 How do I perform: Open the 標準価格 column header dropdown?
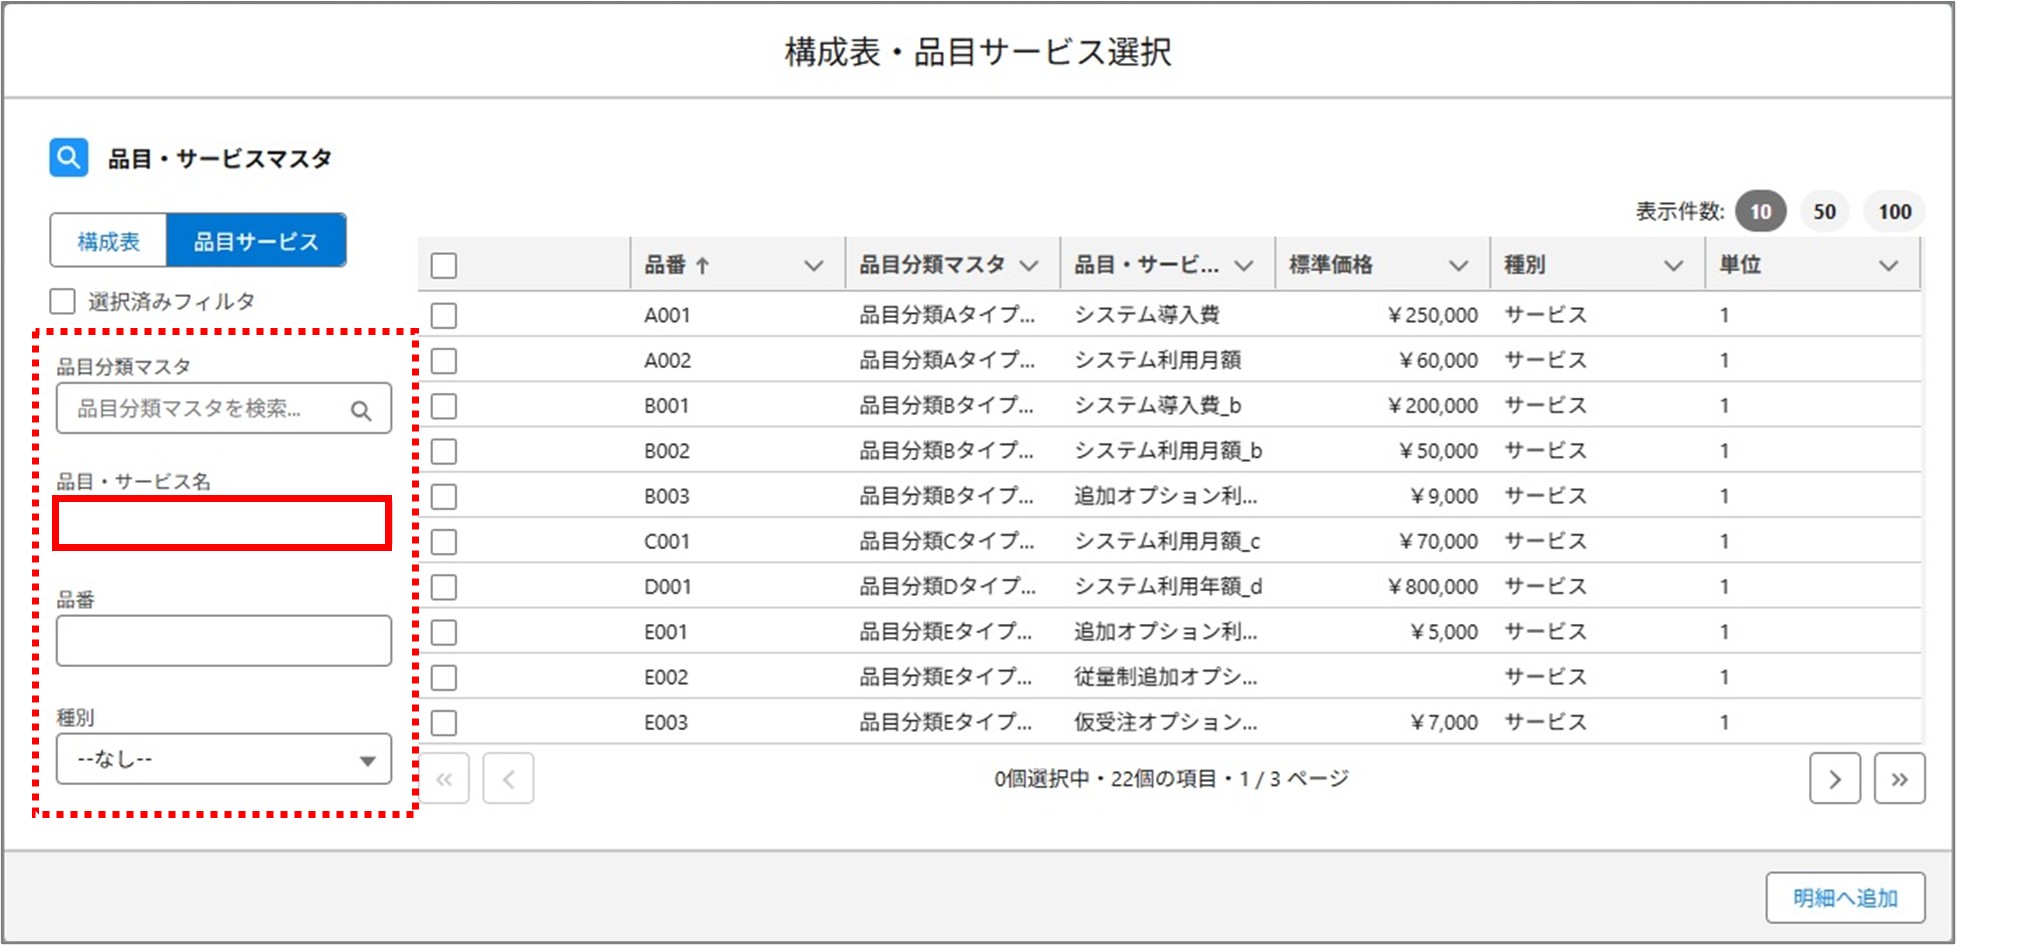tap(1457, 264)
